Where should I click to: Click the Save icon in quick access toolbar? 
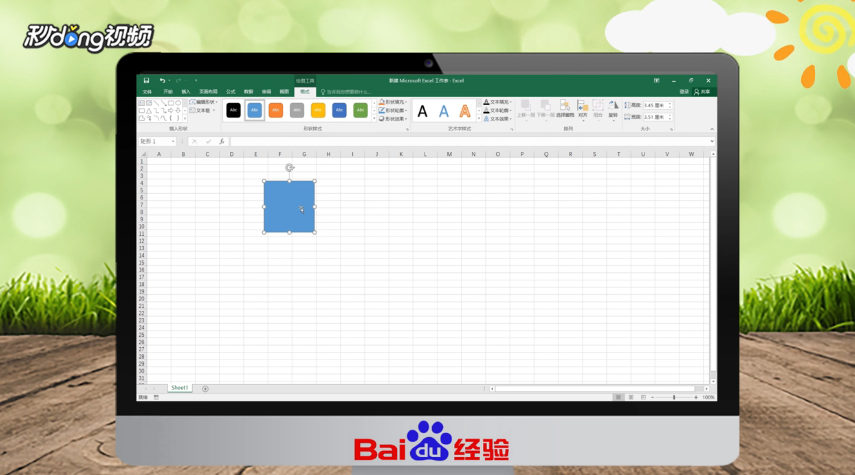(146, 81)
